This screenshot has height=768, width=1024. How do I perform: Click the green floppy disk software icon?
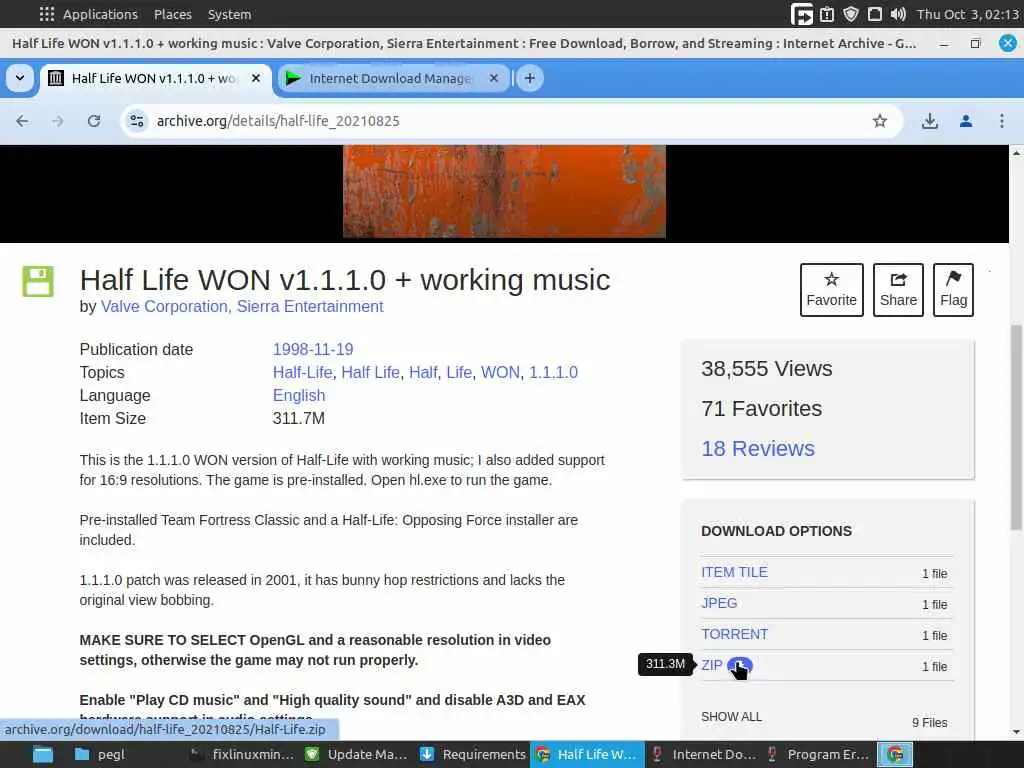point(38,281)
